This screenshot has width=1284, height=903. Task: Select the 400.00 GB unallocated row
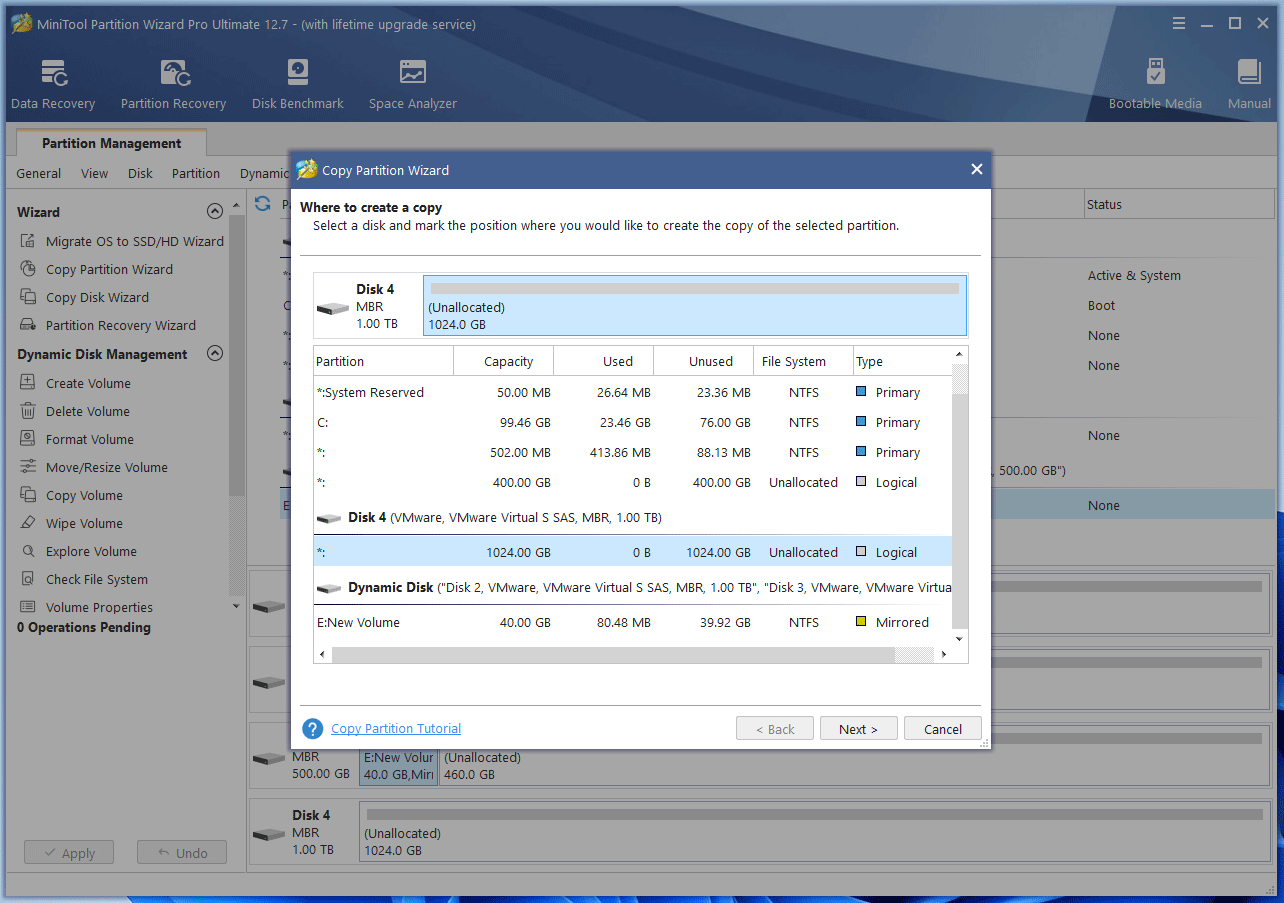(x=633, y=482)
